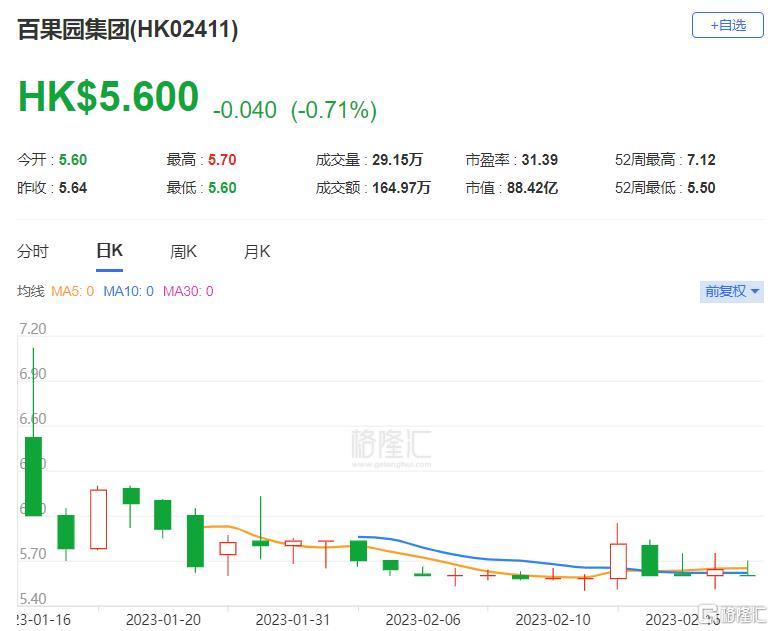Image resolution: width=773 pixels, height=631 pixels.
Task: Click the MA10 indicator label
Action: click(128, 291)
